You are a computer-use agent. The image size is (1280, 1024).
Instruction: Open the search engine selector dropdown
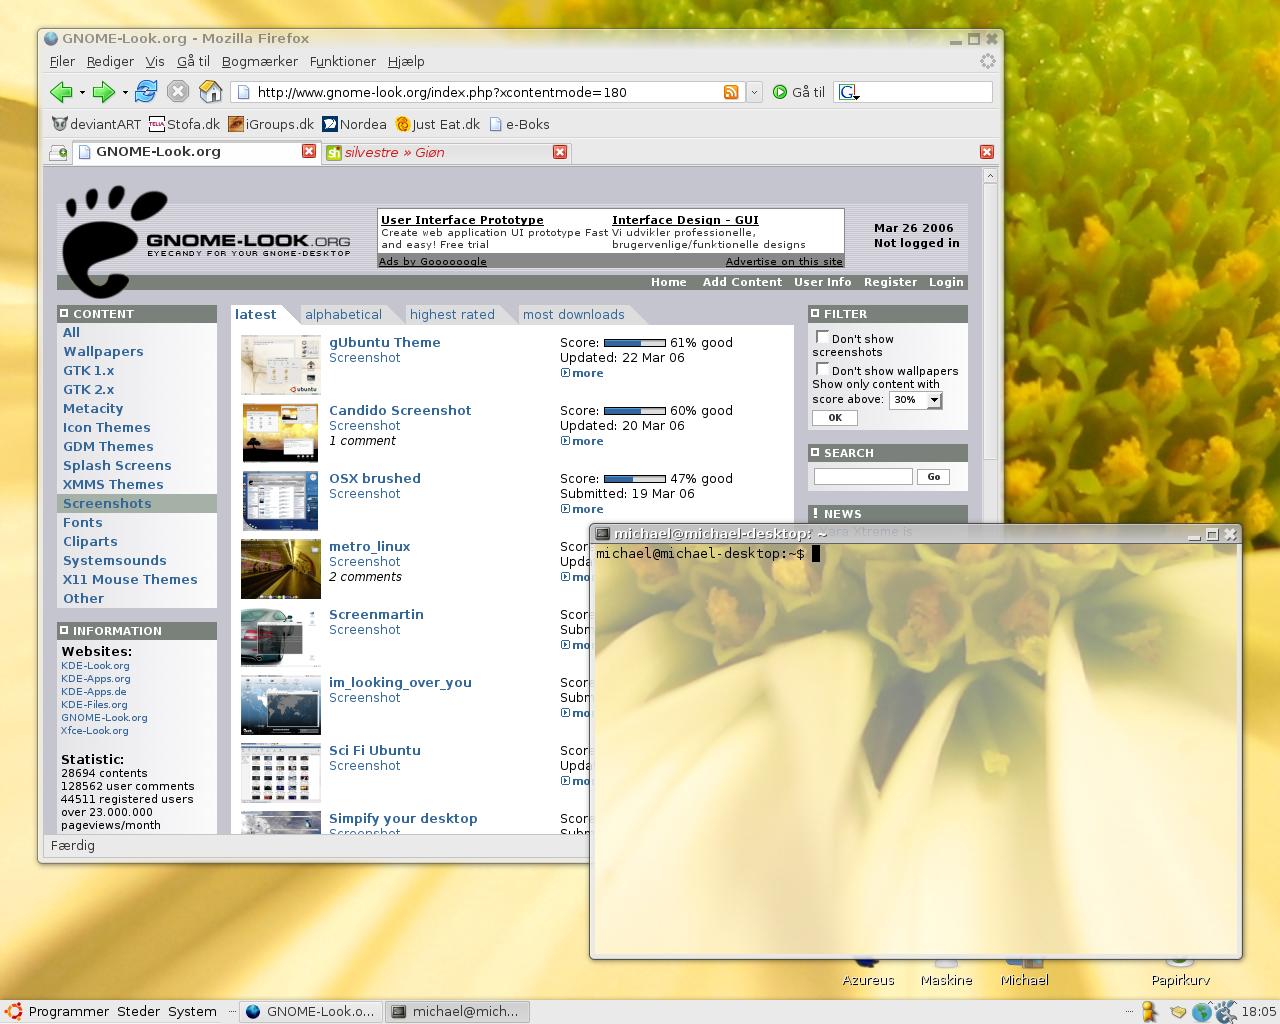click(849, 92)
